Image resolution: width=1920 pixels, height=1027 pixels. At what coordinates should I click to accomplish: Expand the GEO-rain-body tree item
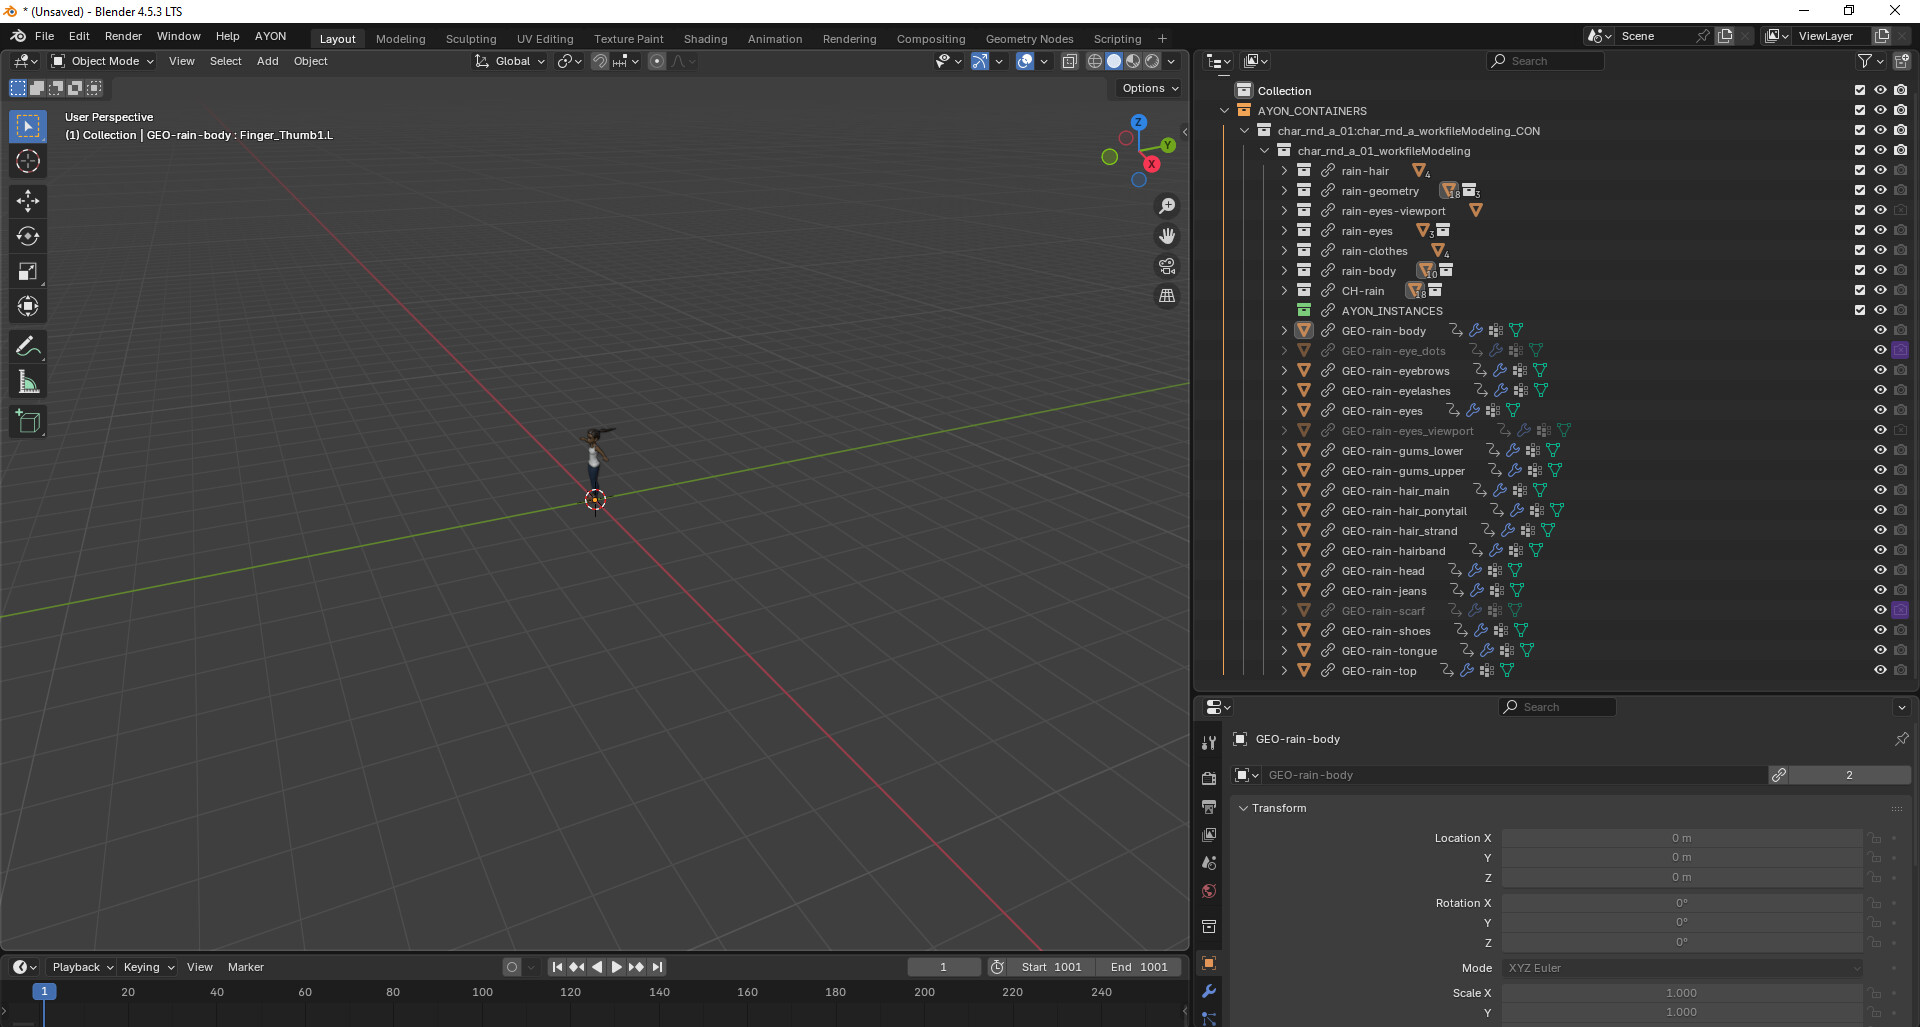[1285, 331]
